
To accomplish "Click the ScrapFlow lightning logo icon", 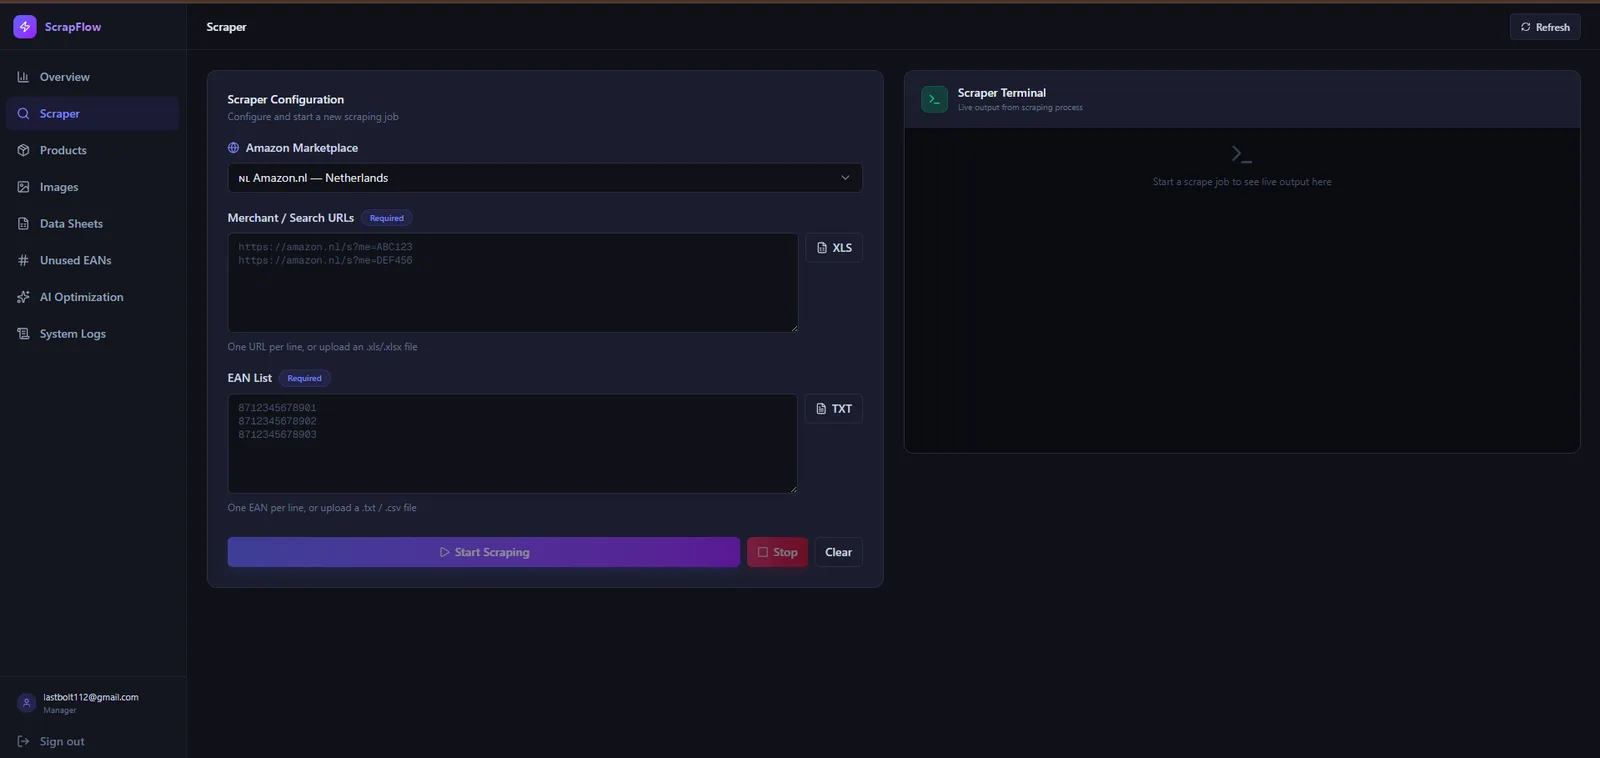I will [x=25, y=27].
